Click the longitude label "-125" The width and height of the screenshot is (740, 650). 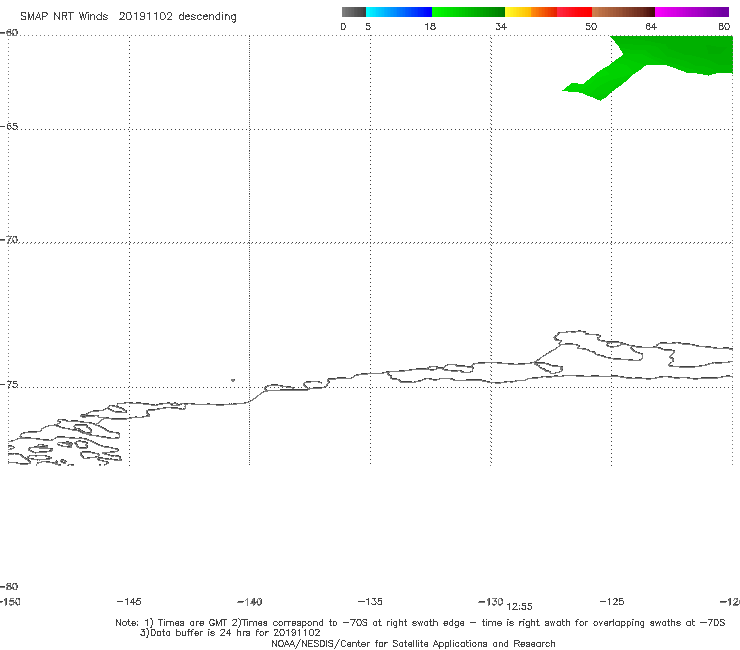[612, 602]
